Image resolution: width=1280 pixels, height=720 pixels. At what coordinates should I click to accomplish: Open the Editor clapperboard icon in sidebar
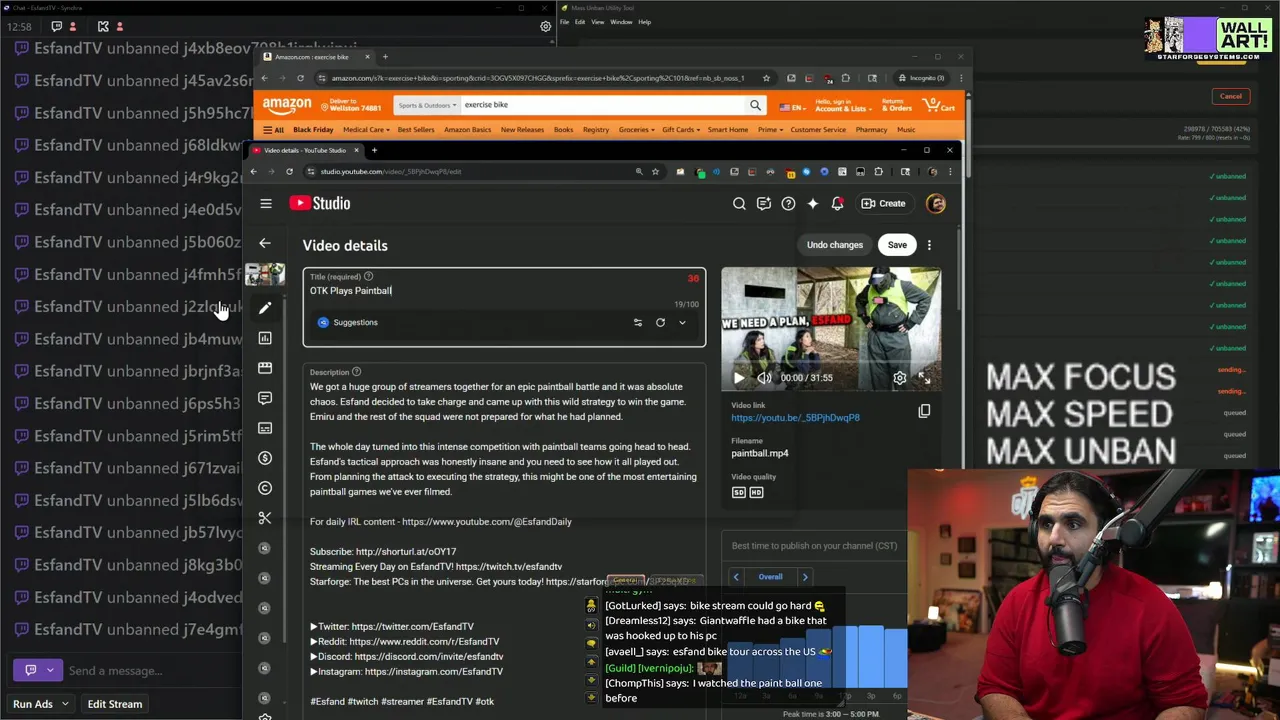[265, 368]
